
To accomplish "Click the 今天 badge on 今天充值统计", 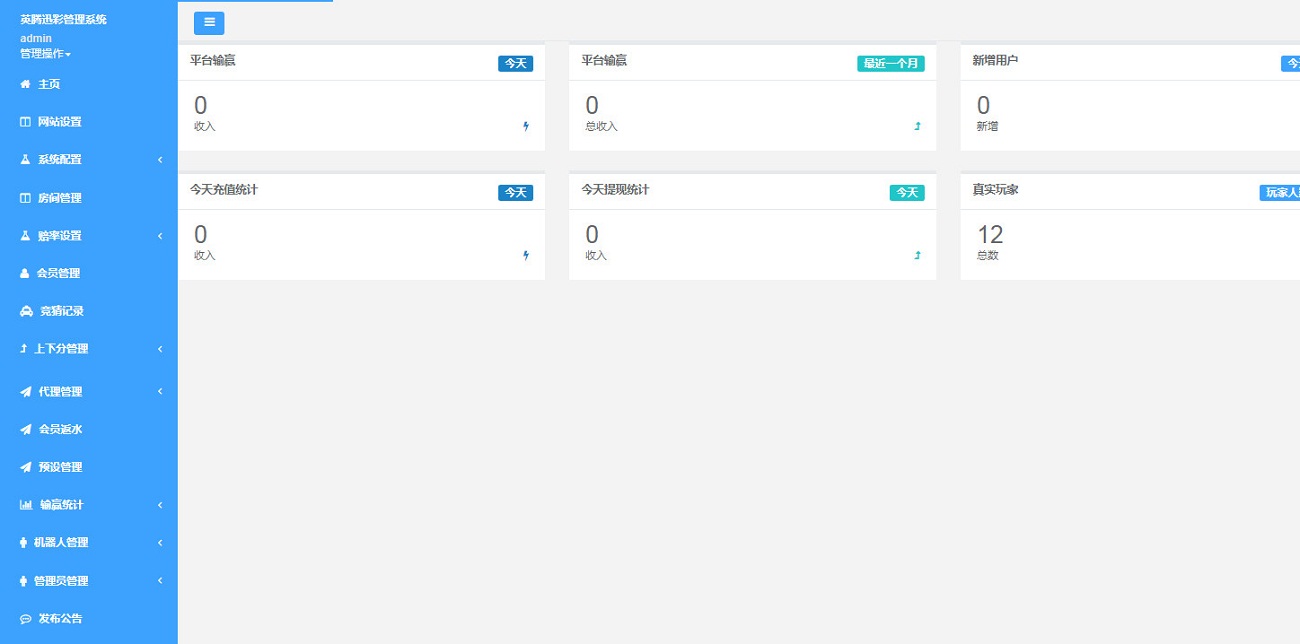I will (x=515, y=193).
